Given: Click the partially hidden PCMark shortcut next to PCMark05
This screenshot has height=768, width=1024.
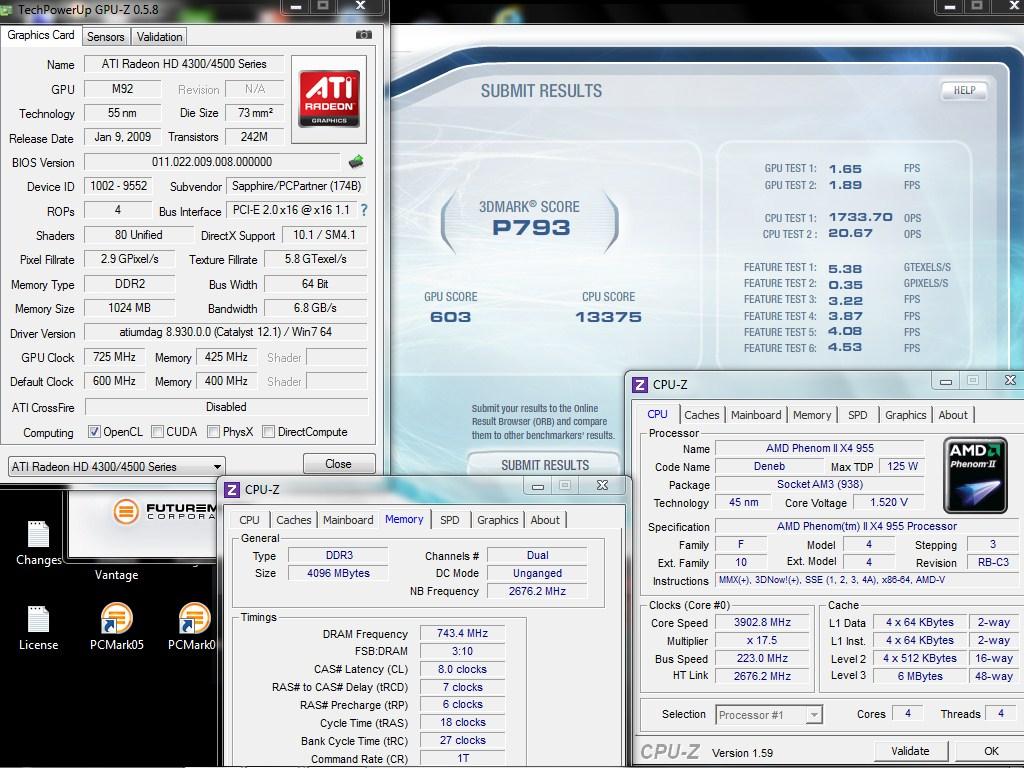Looking at the screenshot, I should coord(193,626).
